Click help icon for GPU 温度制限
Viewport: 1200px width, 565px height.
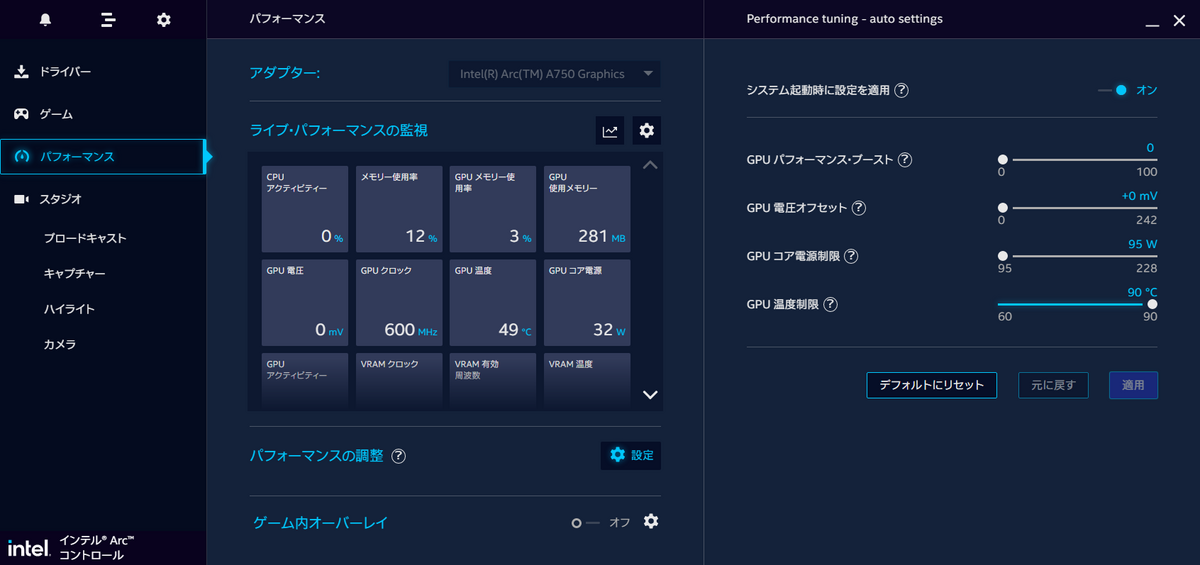830,304
